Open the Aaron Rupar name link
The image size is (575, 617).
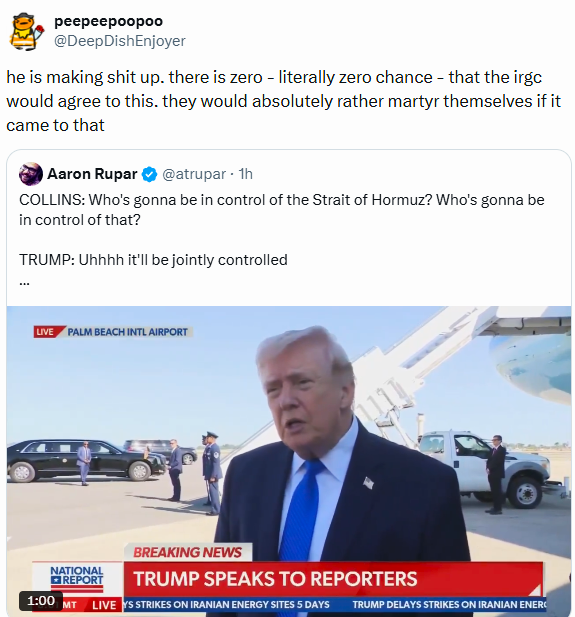click(92, 174)
